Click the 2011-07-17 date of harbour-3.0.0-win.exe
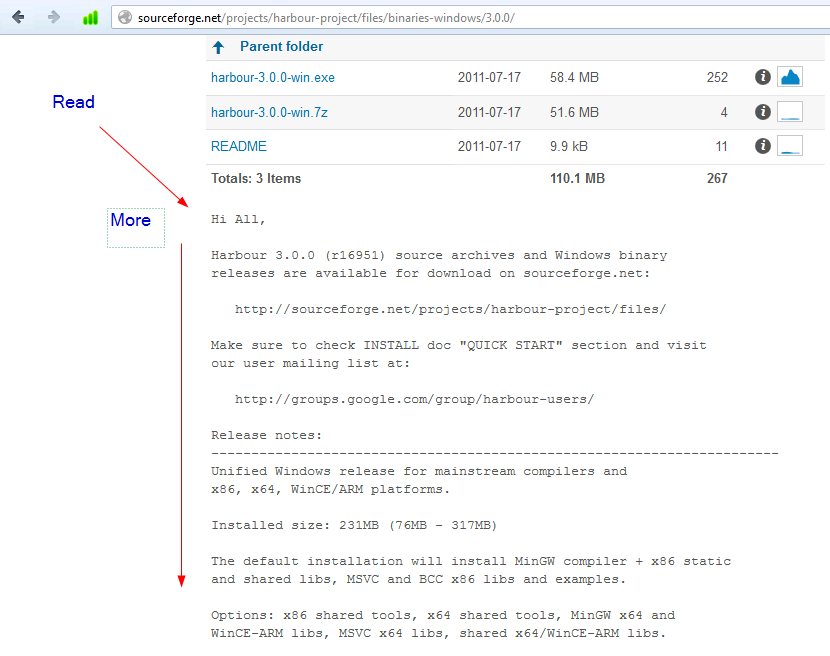 pyautogui.click(x=489, y=77)
